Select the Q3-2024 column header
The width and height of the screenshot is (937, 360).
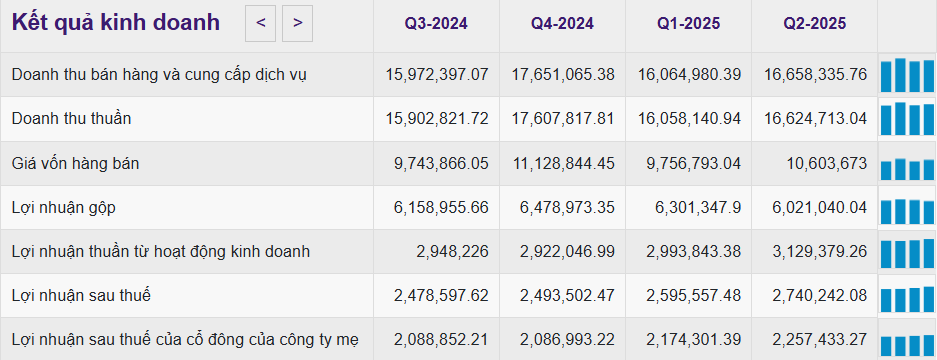(436, 23)
